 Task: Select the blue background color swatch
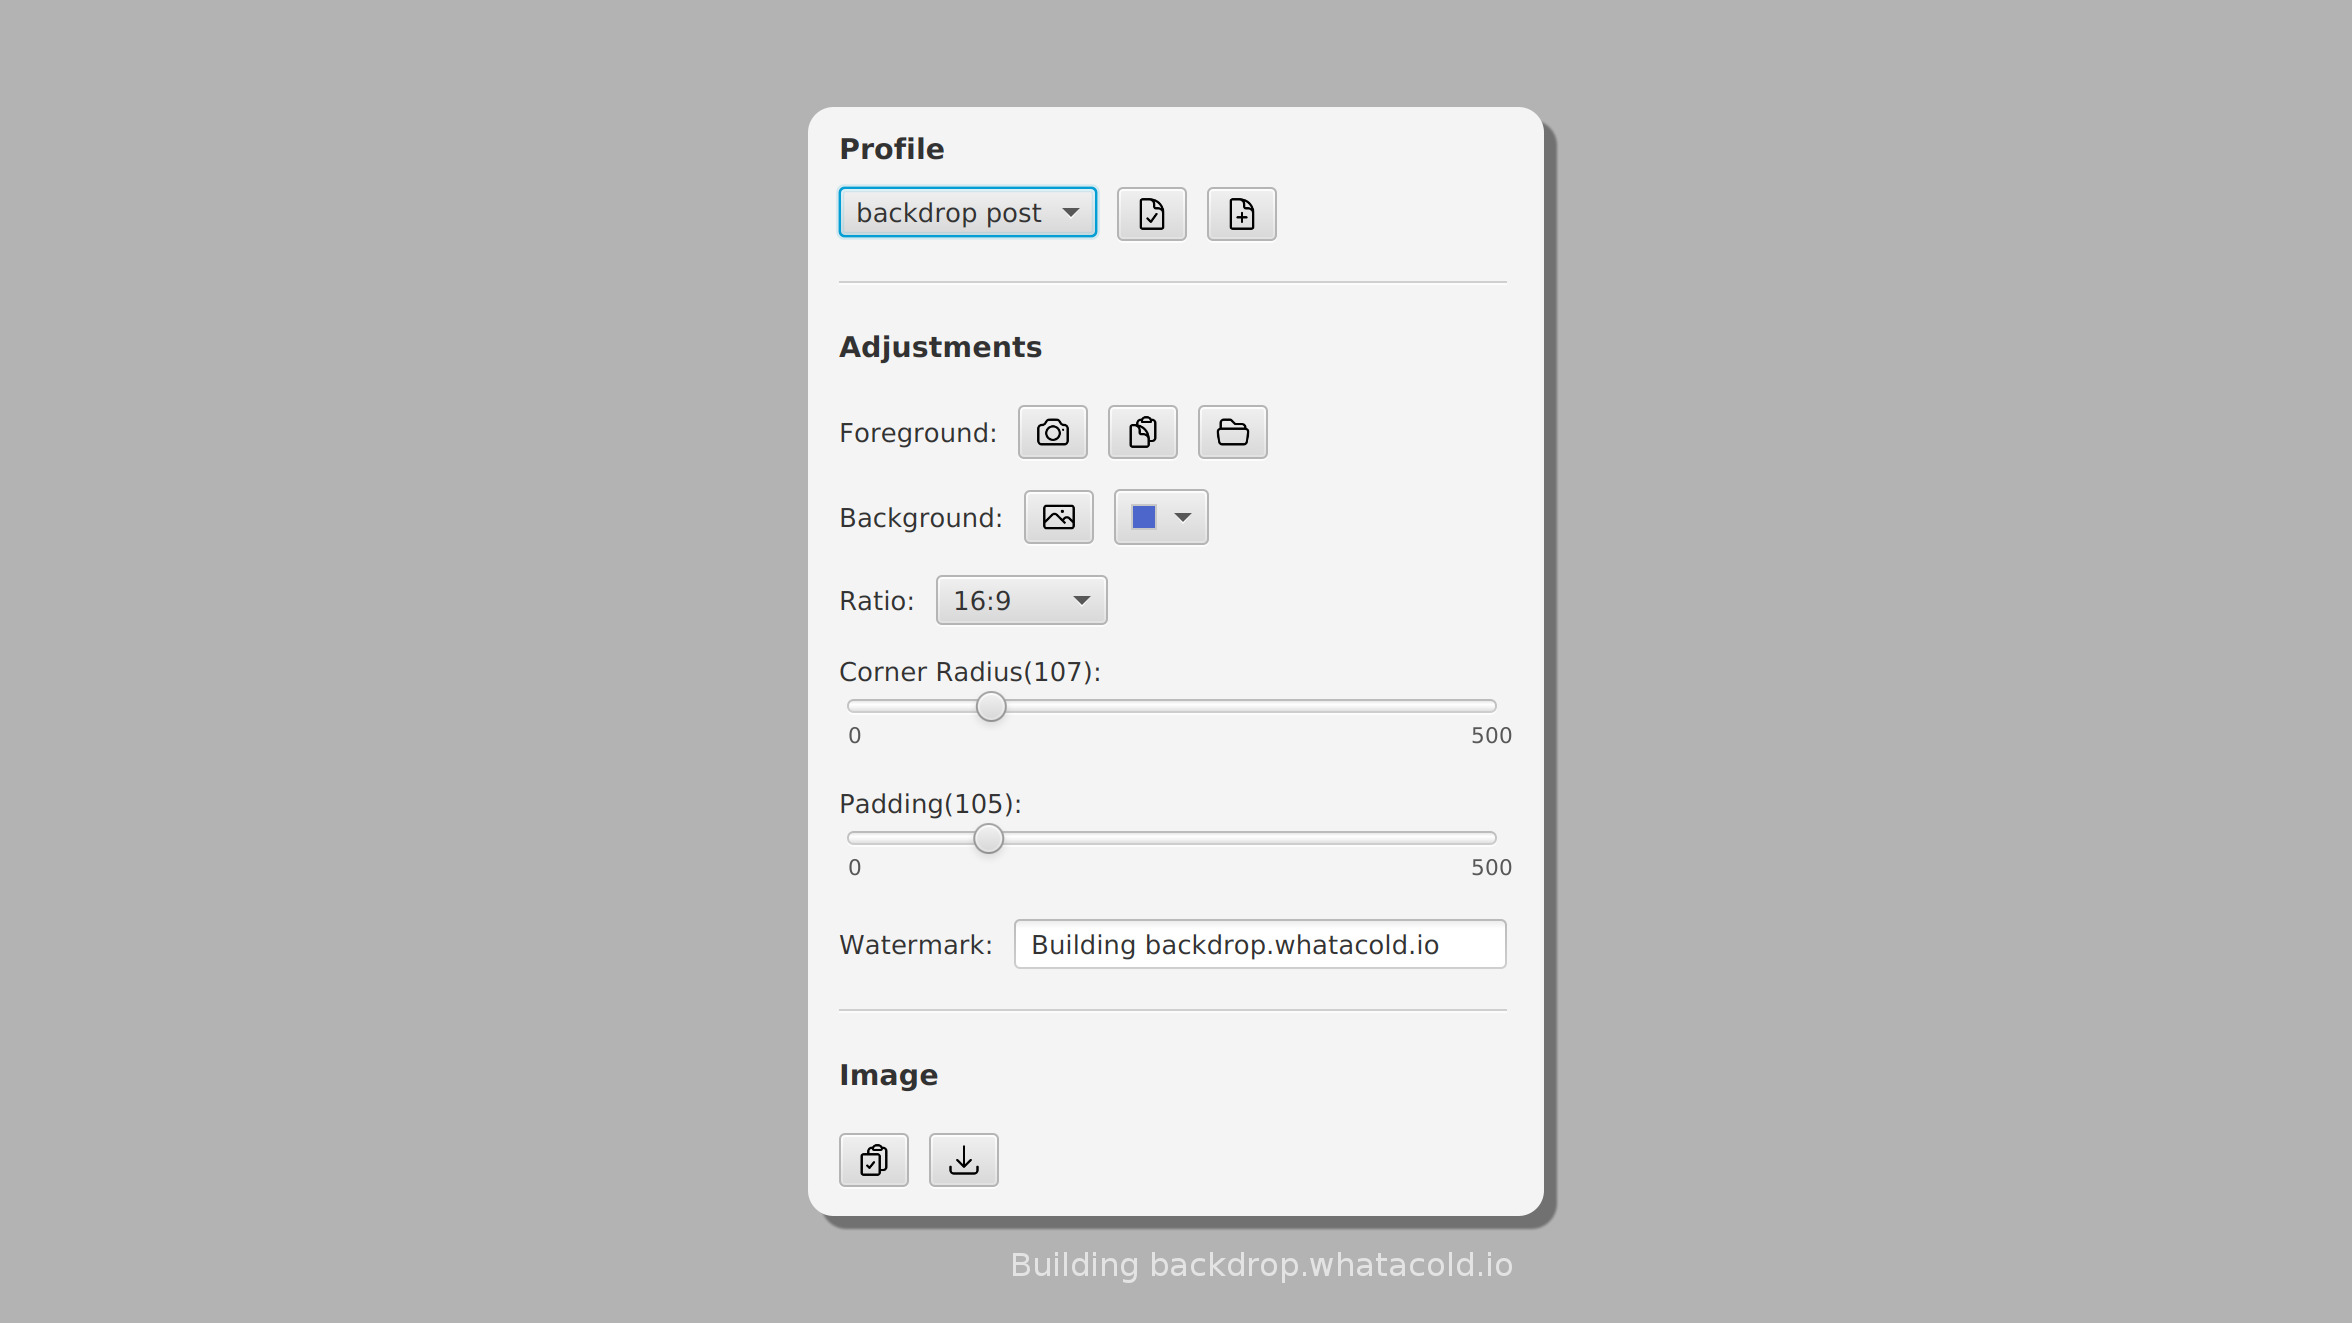(1145, 517)
